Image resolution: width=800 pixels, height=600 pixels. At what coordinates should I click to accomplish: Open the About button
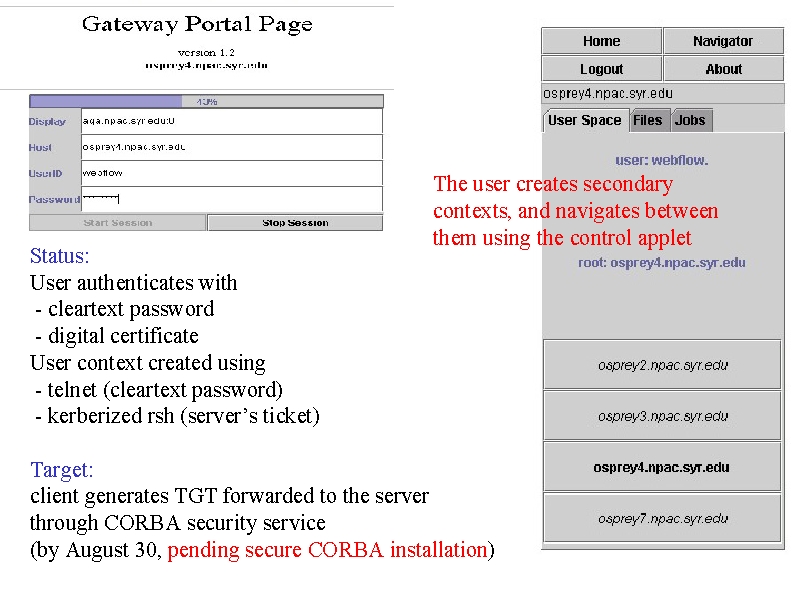coord(723,69)
